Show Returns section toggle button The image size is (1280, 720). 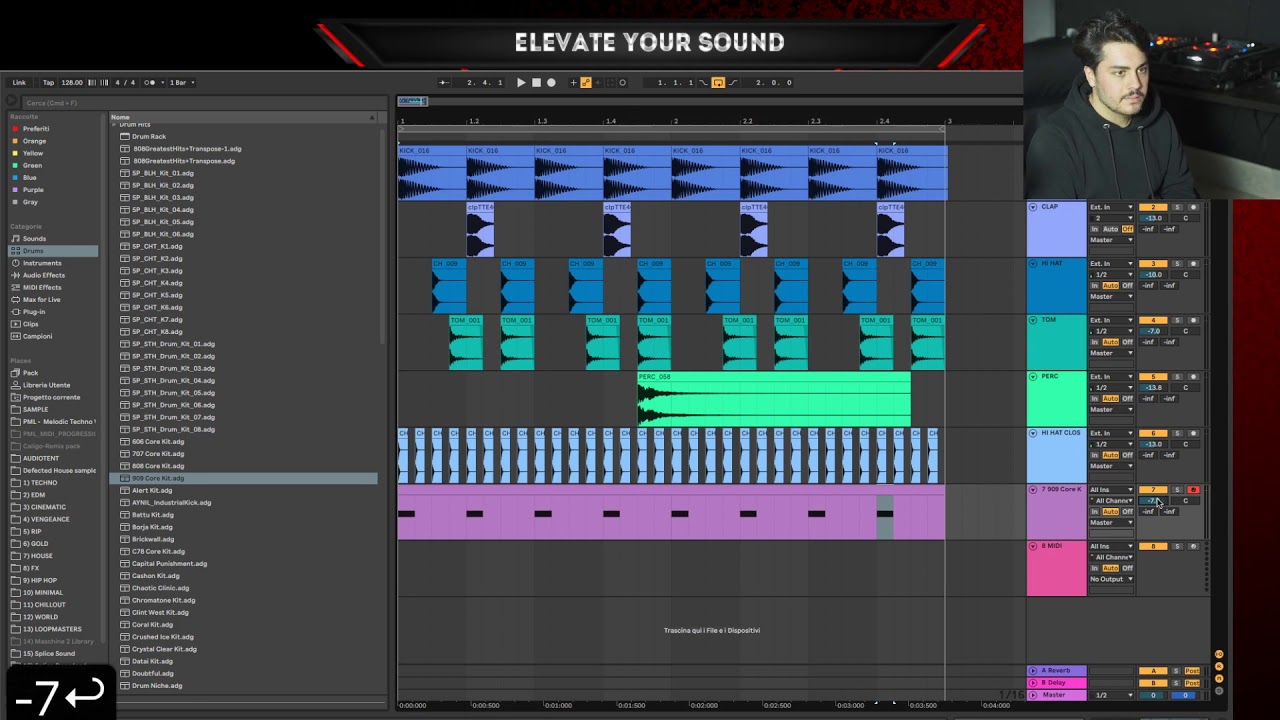pyautogui.click(x=1219, y=667)
